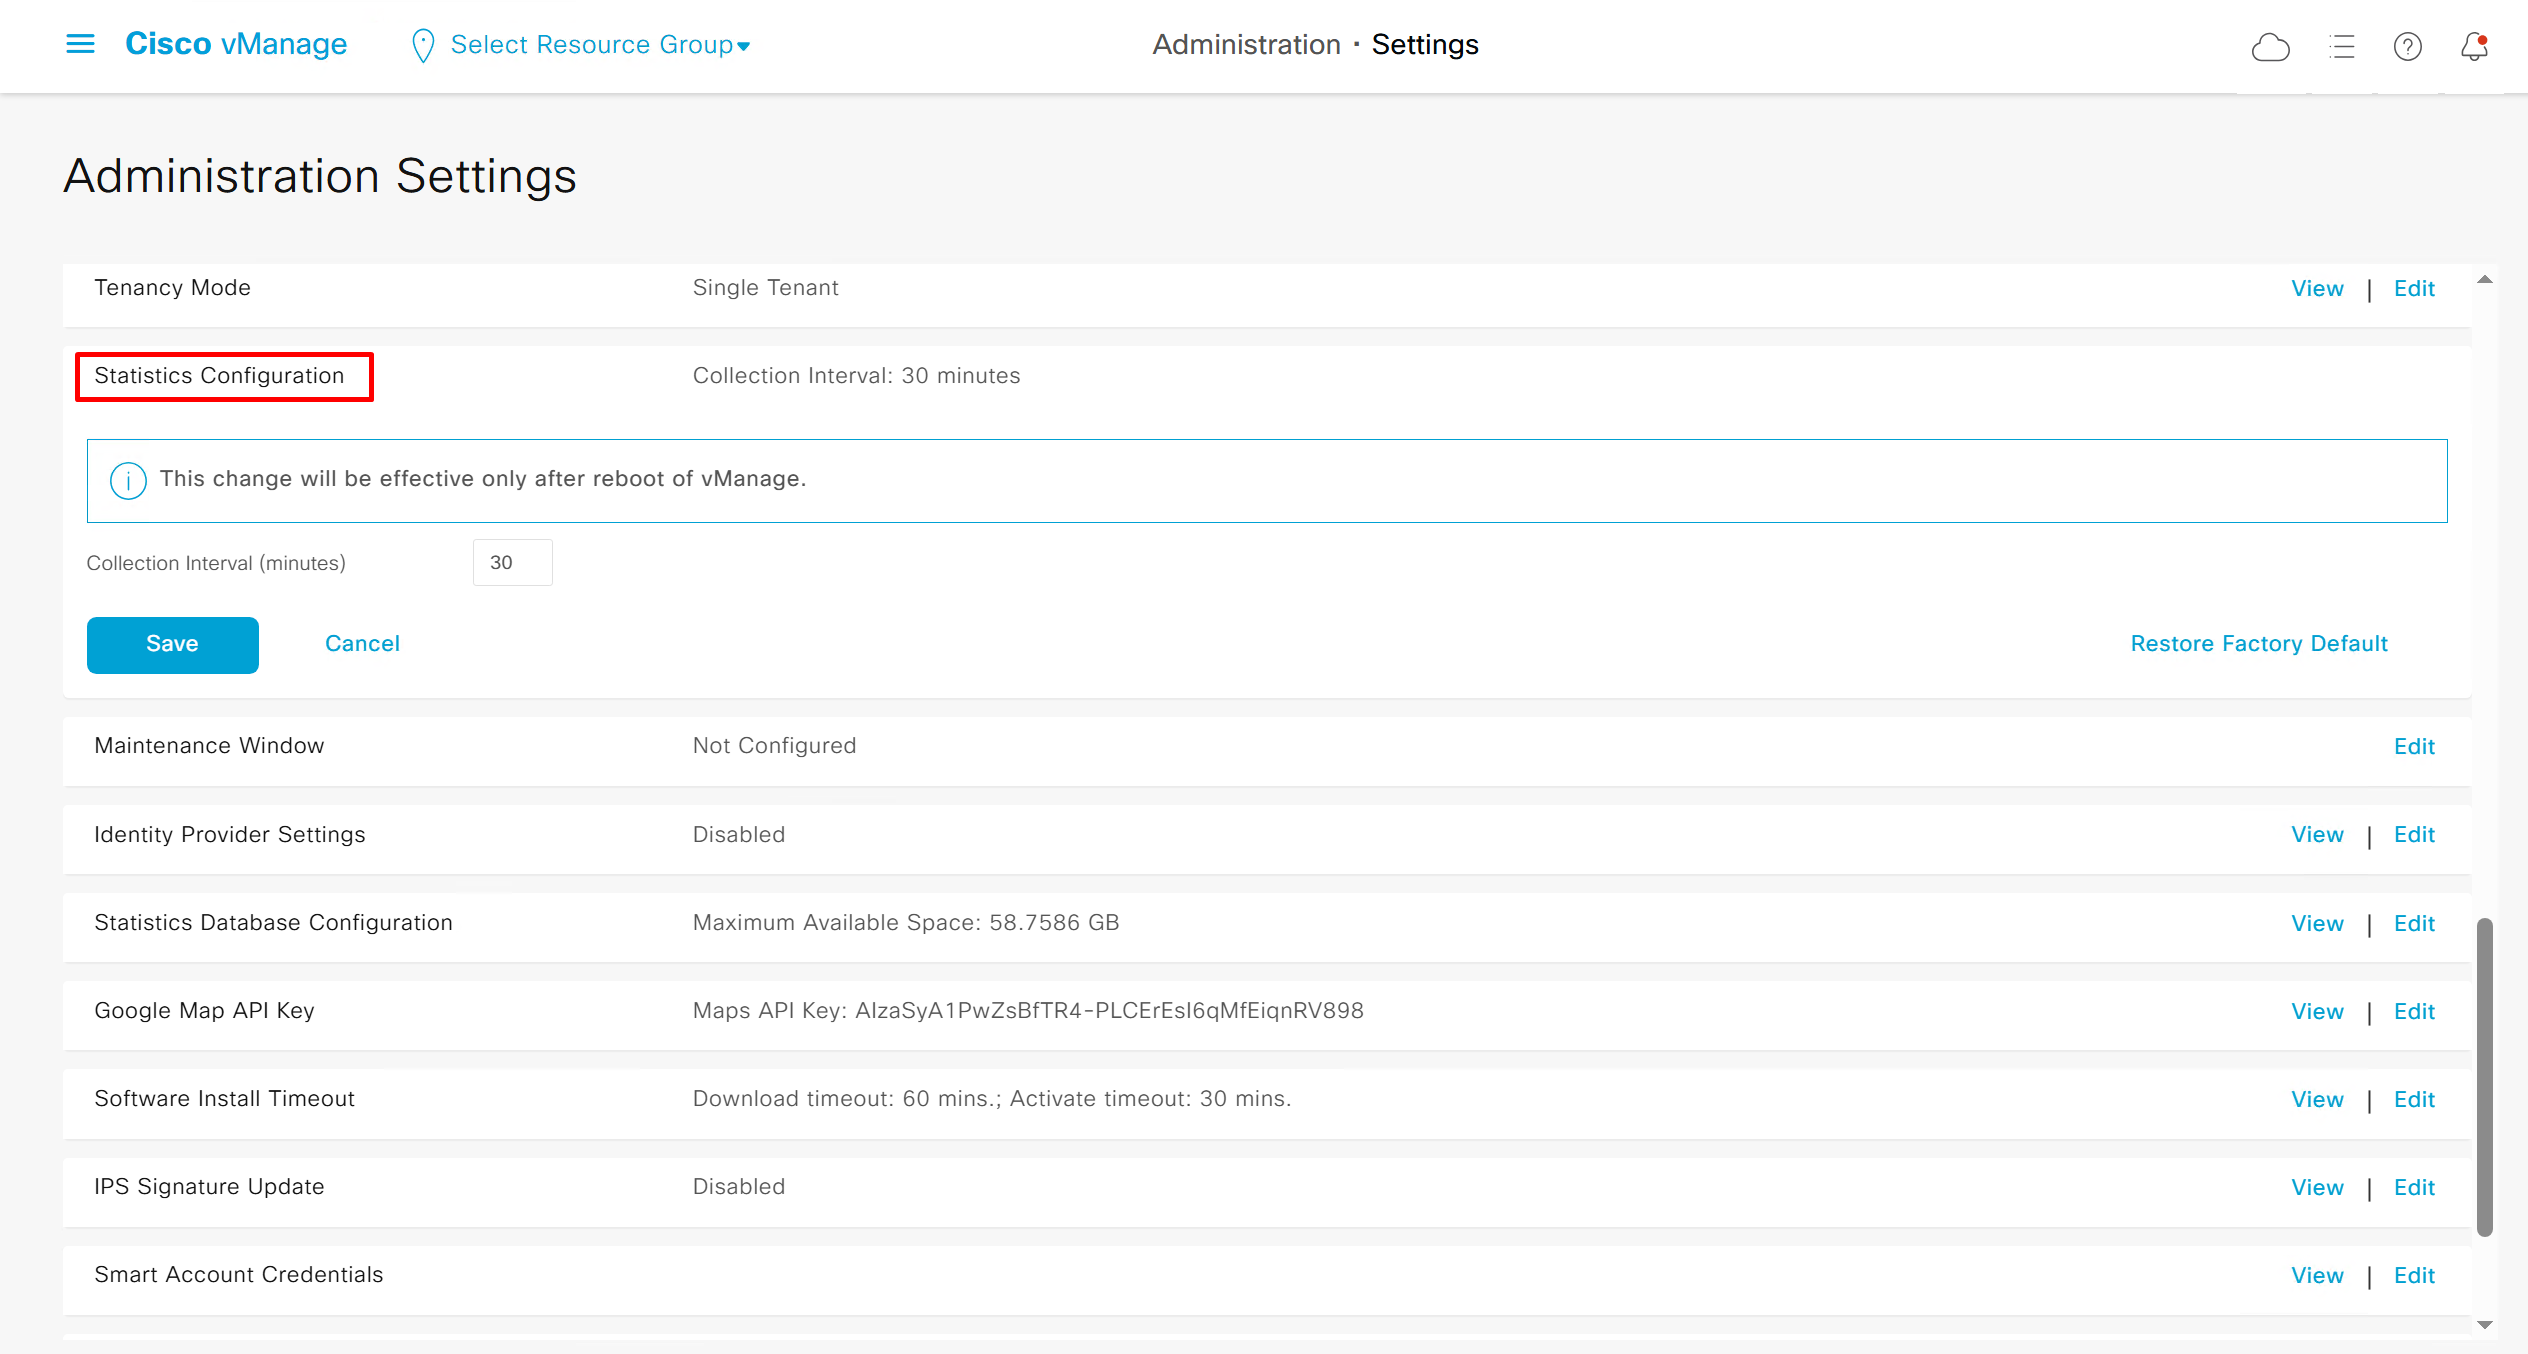Click the scroll down arrow of settings list

[x=2484, y=1325]
